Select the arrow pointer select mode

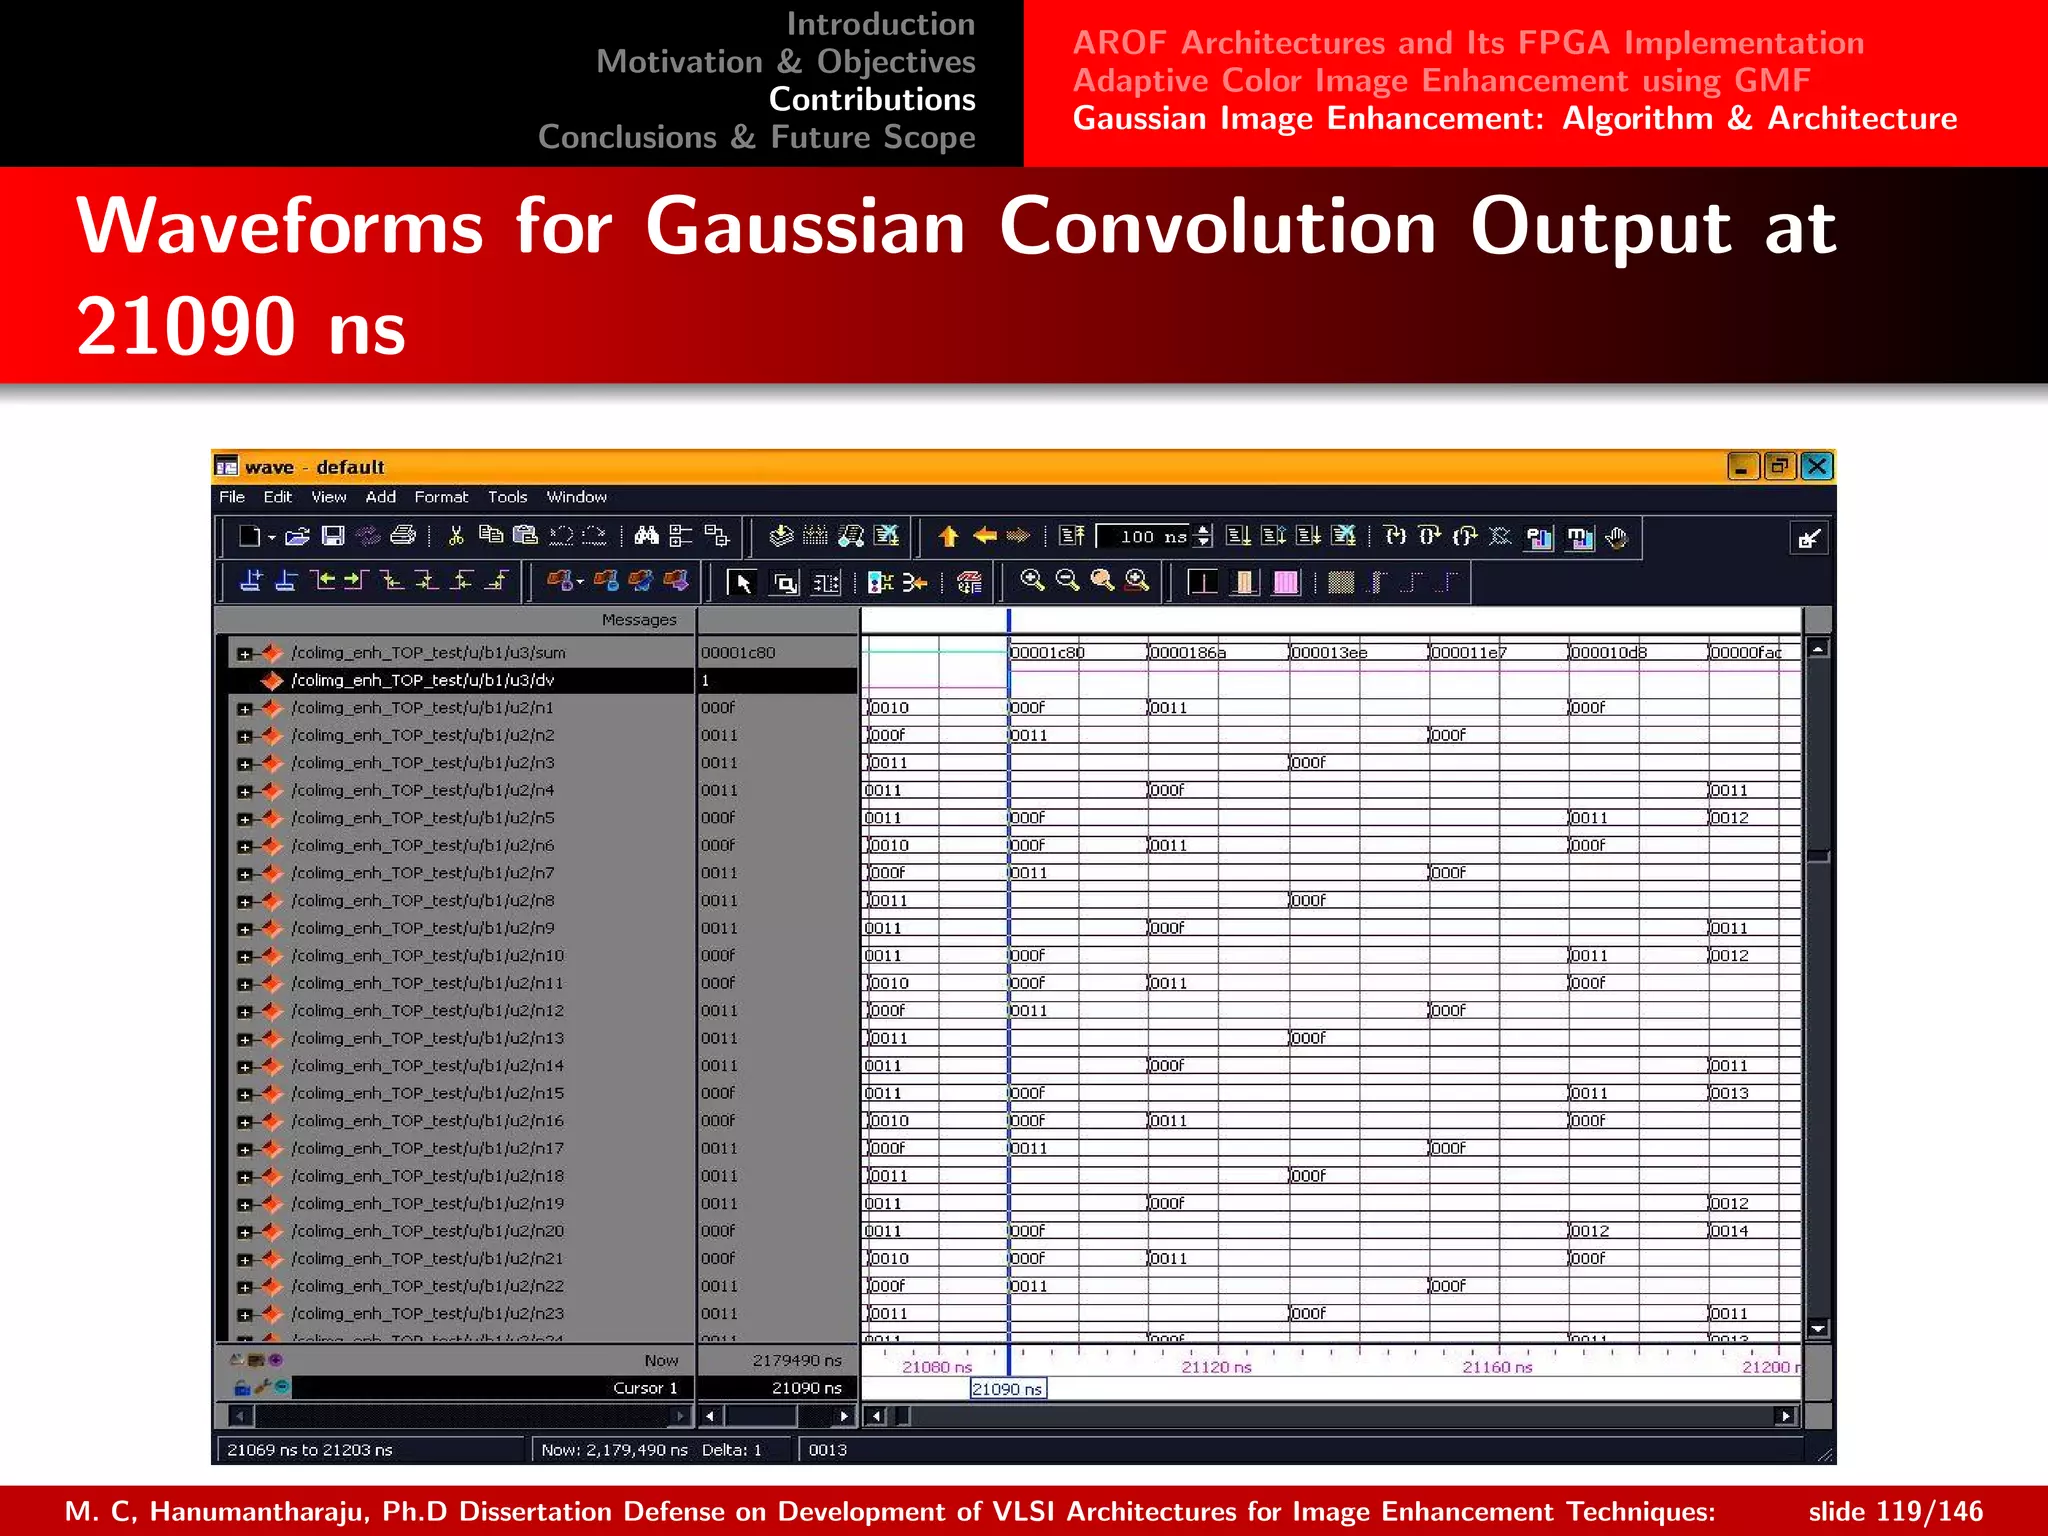point(742,583)
